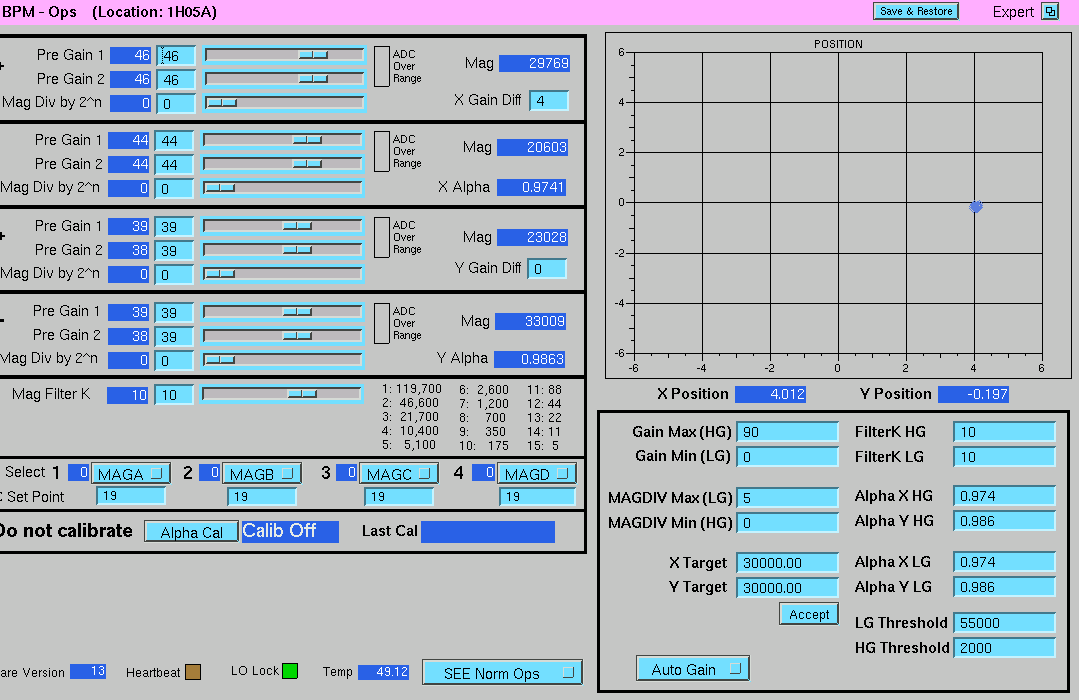
Task: Click the Gain Max (HG) input field
Action: pyautogui.click(x=787, y=432)
